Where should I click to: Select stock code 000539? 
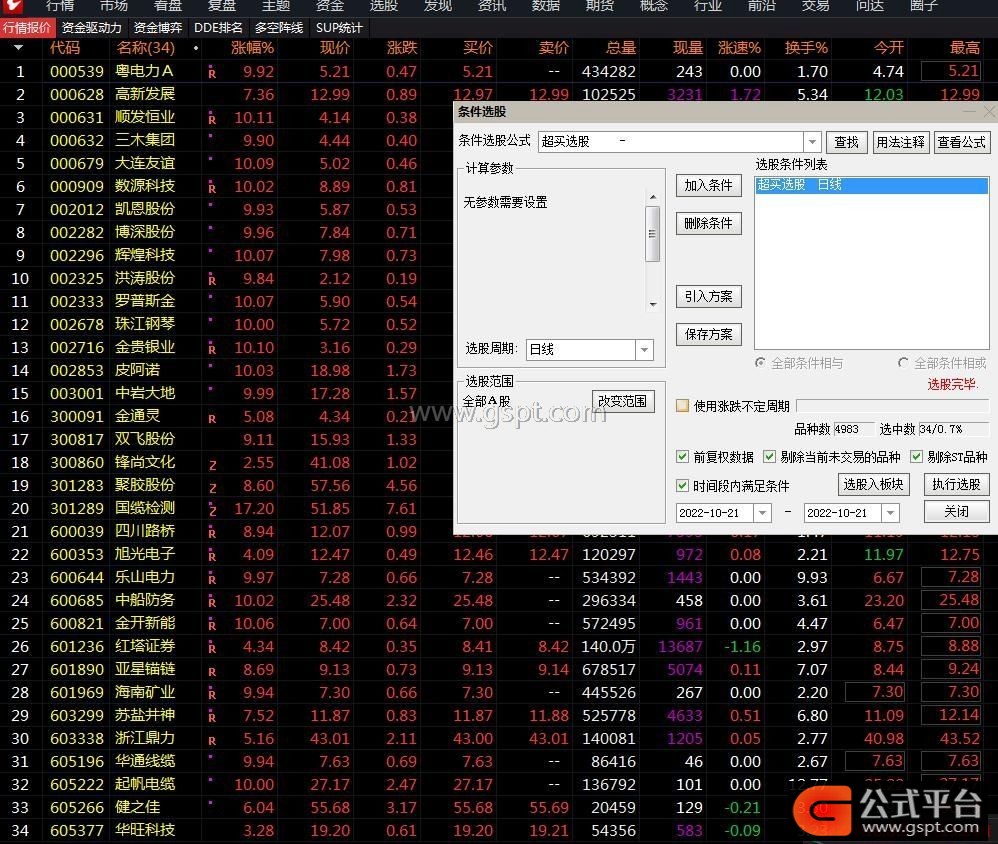coord(76,71)
